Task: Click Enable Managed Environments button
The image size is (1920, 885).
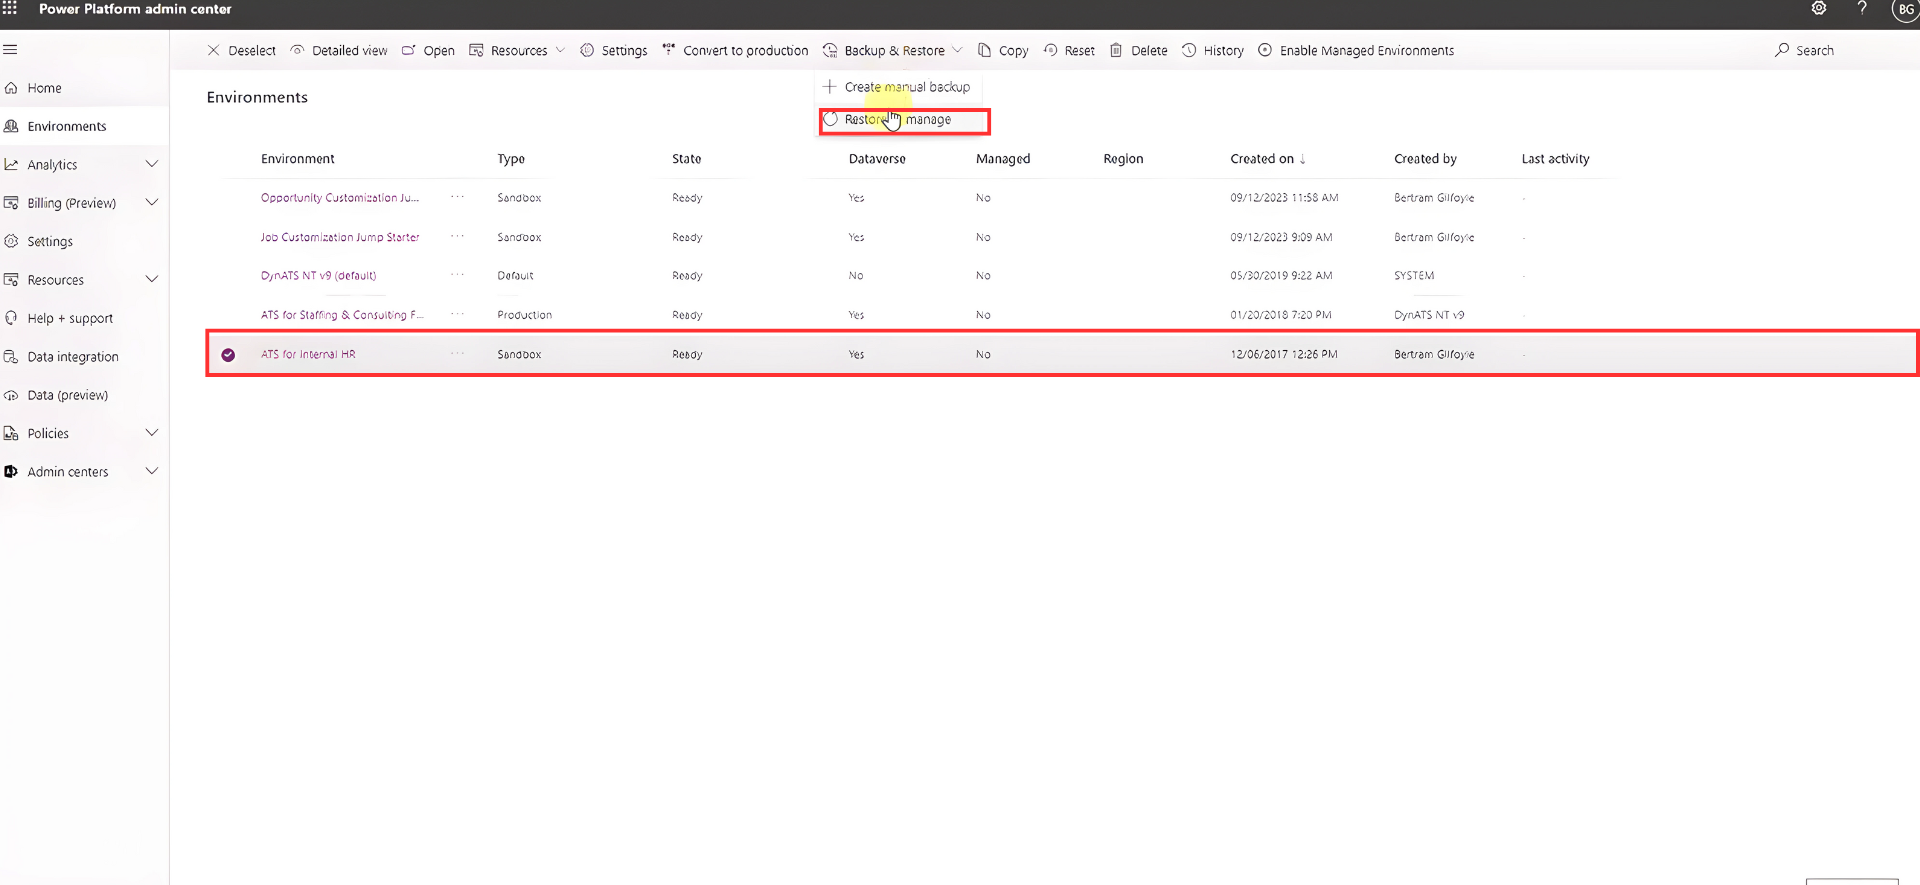Action: (1355, 50)
